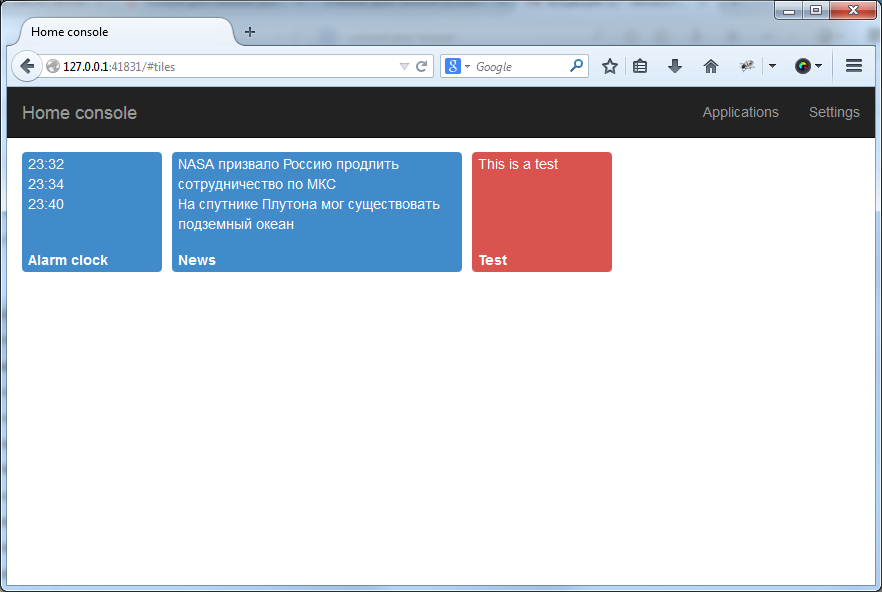Reload the page with the refresh icon
Screen dimensions: 882x600
tap(421, 66)
